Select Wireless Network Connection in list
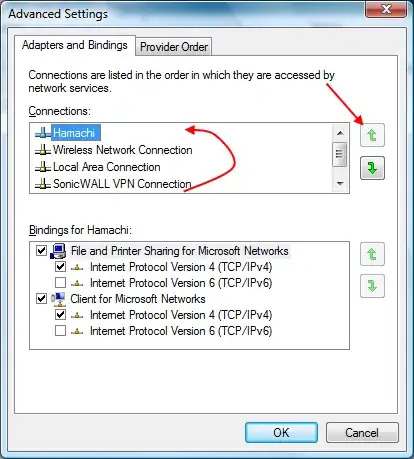 [114, 150]
